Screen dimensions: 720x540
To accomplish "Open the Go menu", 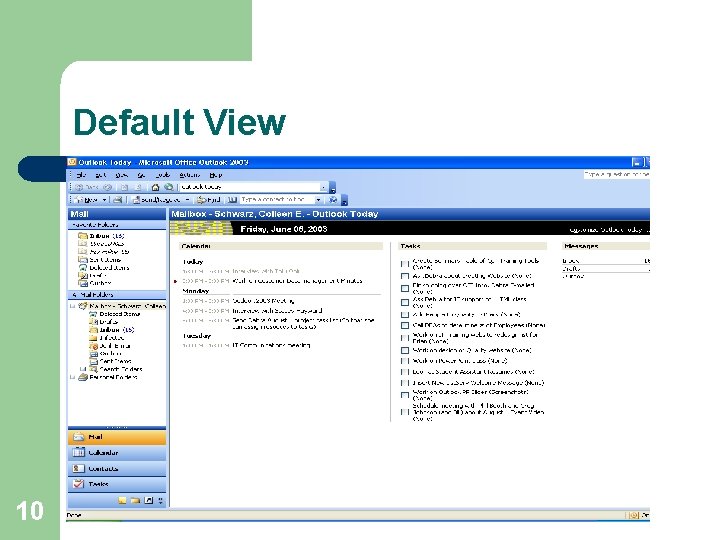I will coord(141,175).
